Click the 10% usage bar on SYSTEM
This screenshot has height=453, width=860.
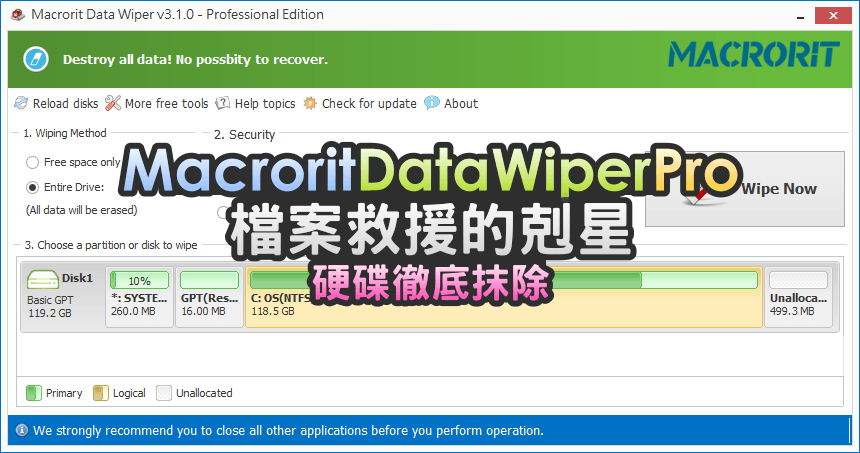coord(139,281)
